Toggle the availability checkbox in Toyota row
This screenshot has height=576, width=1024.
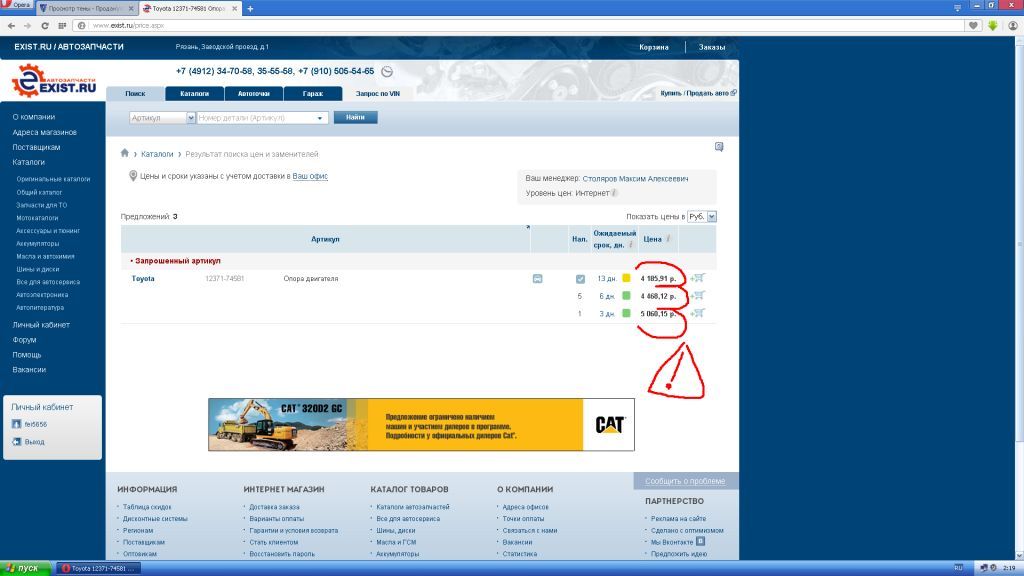point(580,279)
